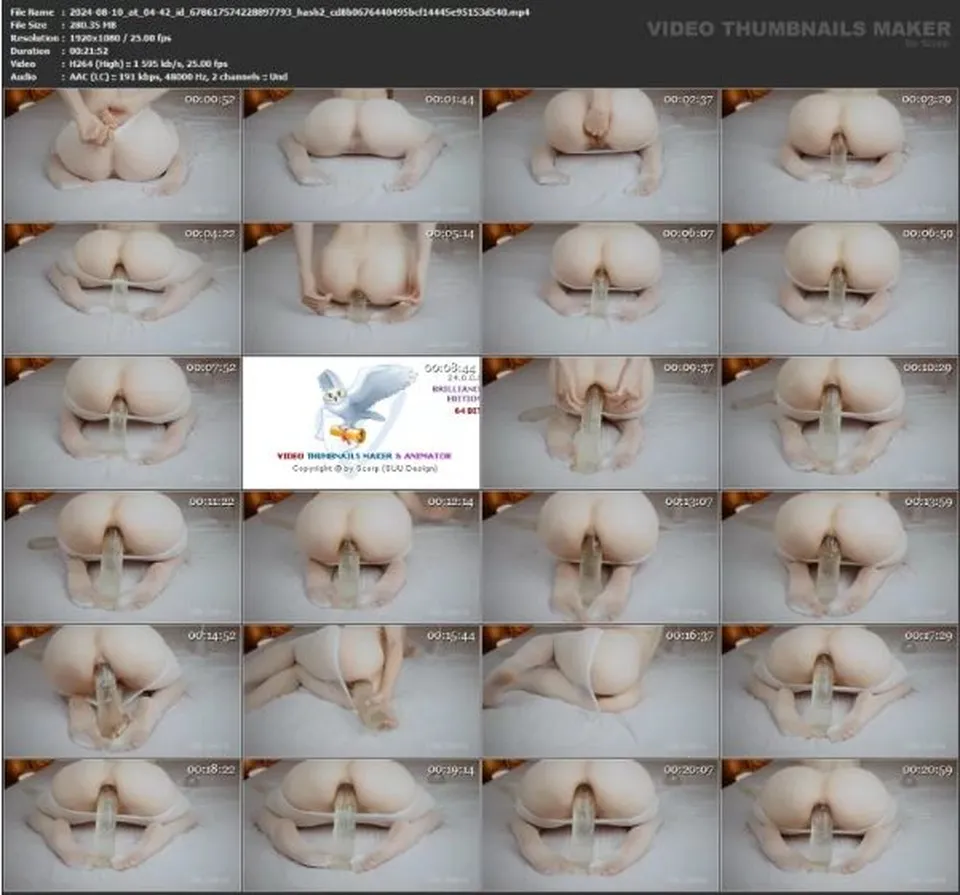Open the frame stamped 00:01:44
960x895 pixels.
[361, 155]
